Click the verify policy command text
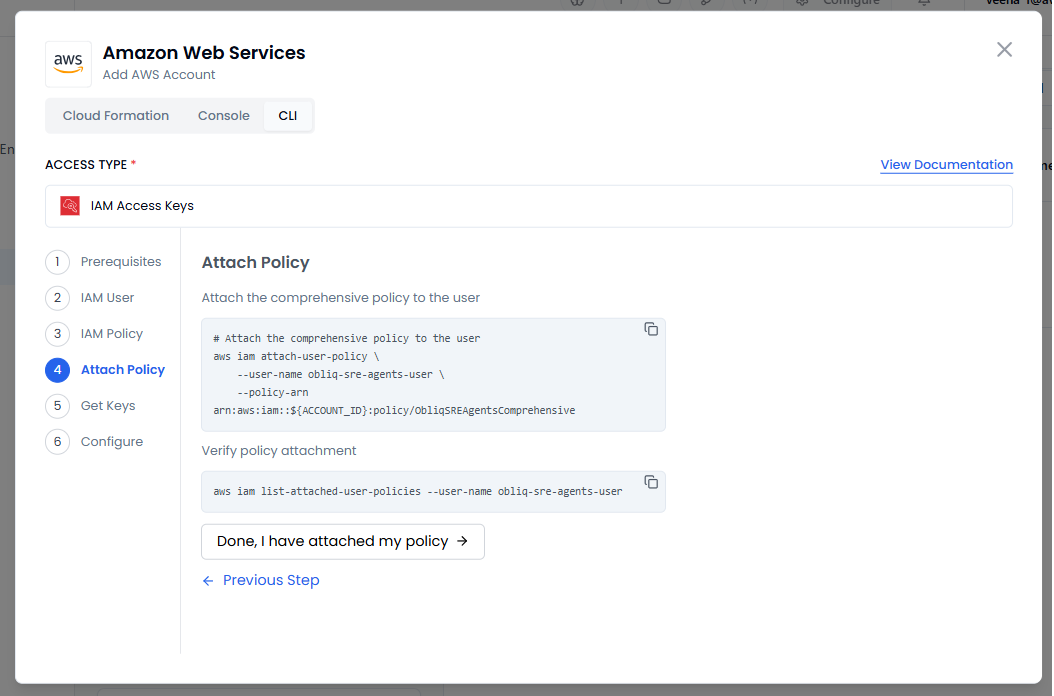This screenshot has width=1054, height=696. (x=417, y=492)
